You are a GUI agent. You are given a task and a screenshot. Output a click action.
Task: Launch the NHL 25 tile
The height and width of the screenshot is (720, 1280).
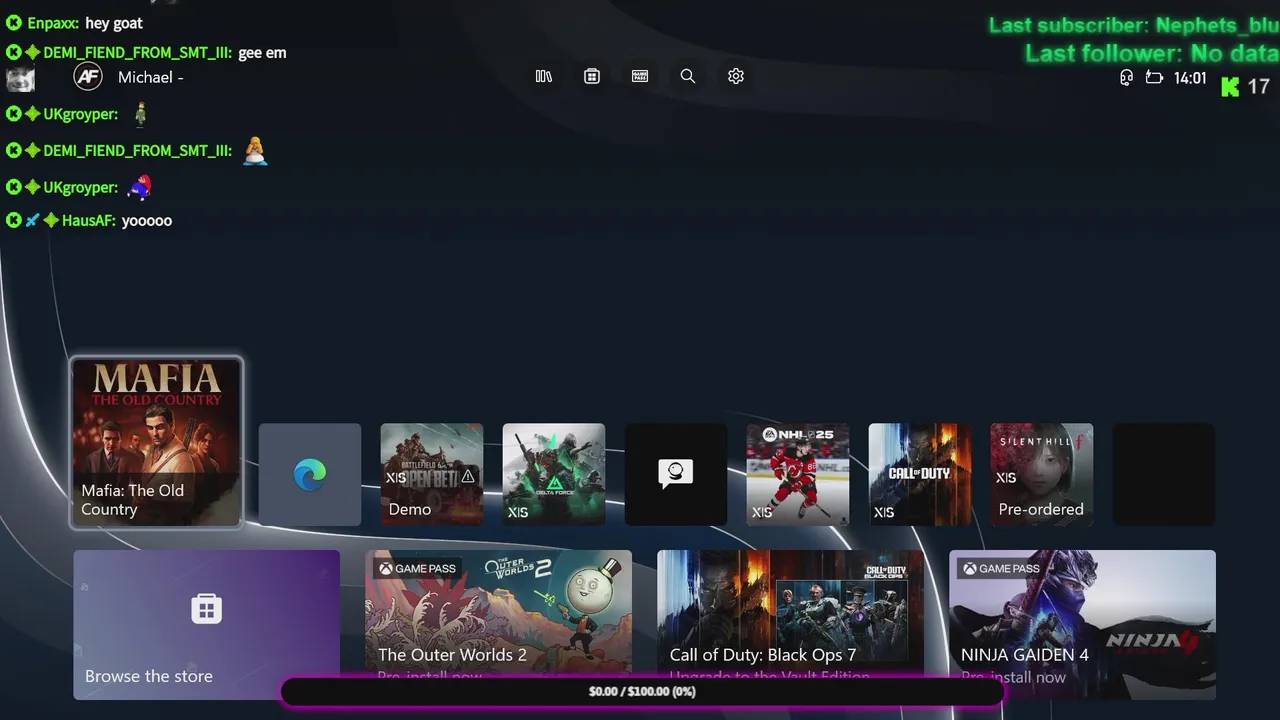coord(798,474)
